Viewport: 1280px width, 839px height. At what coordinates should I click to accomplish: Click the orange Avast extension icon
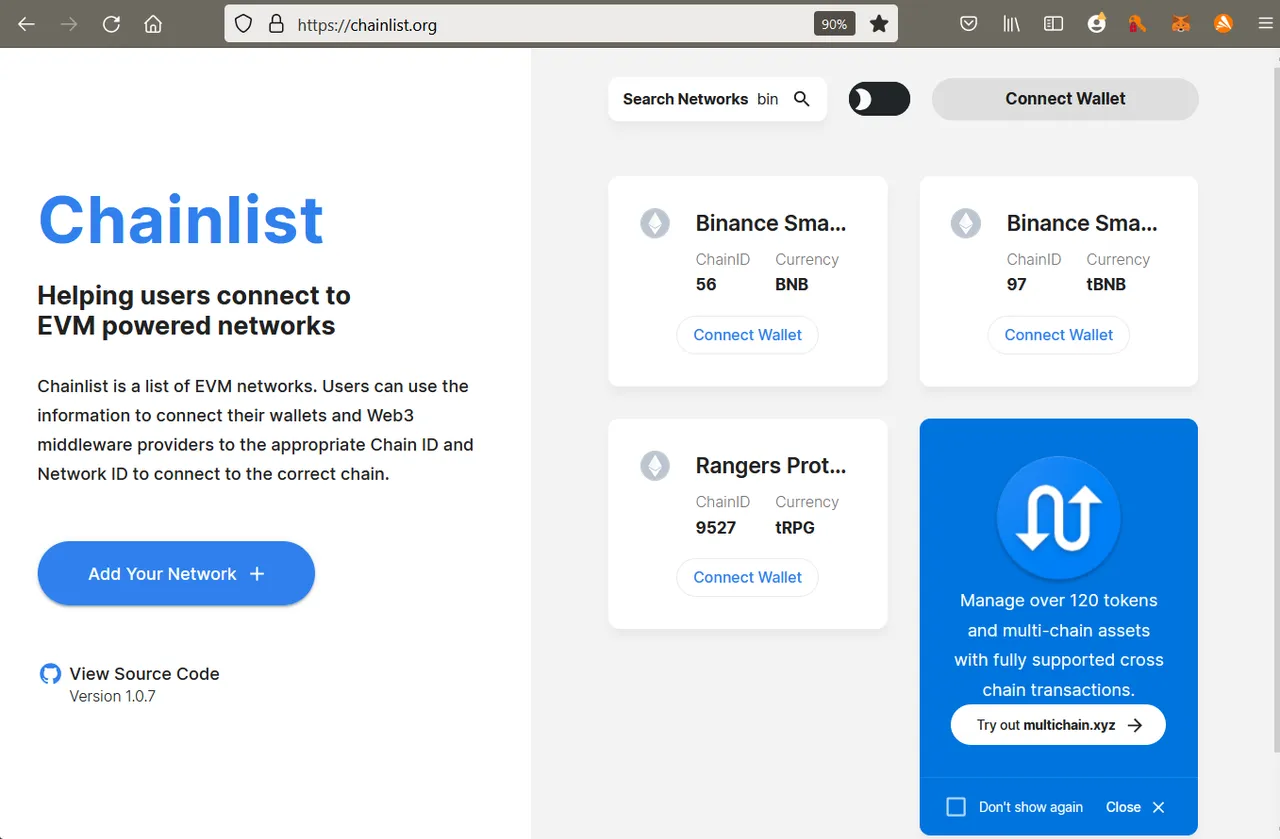[1223, 24]
